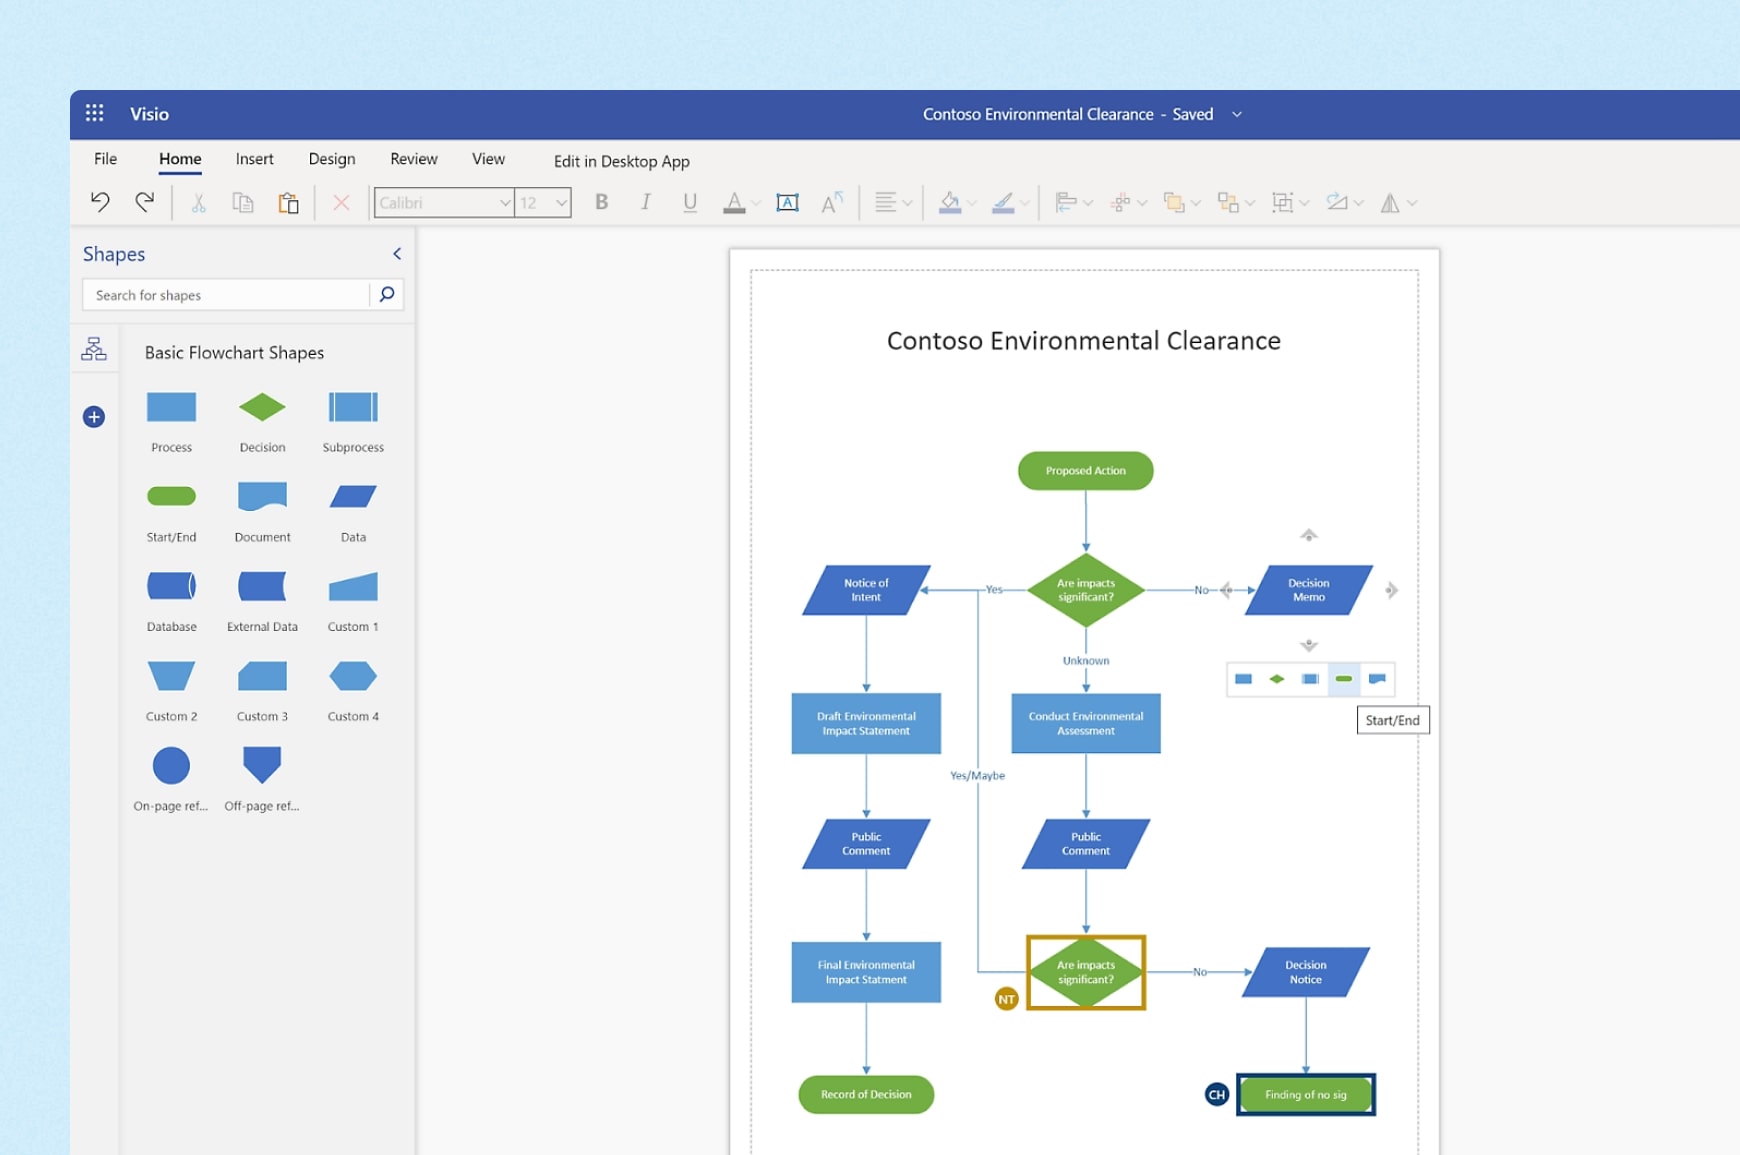This screenshot has width=1740, height=1155.
Task: Click the Paste clipboard icon
Action: pos(288,203)
